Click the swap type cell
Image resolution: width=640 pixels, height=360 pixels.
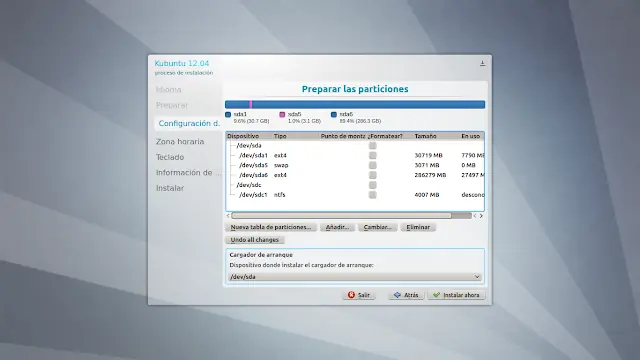(281, 165)
